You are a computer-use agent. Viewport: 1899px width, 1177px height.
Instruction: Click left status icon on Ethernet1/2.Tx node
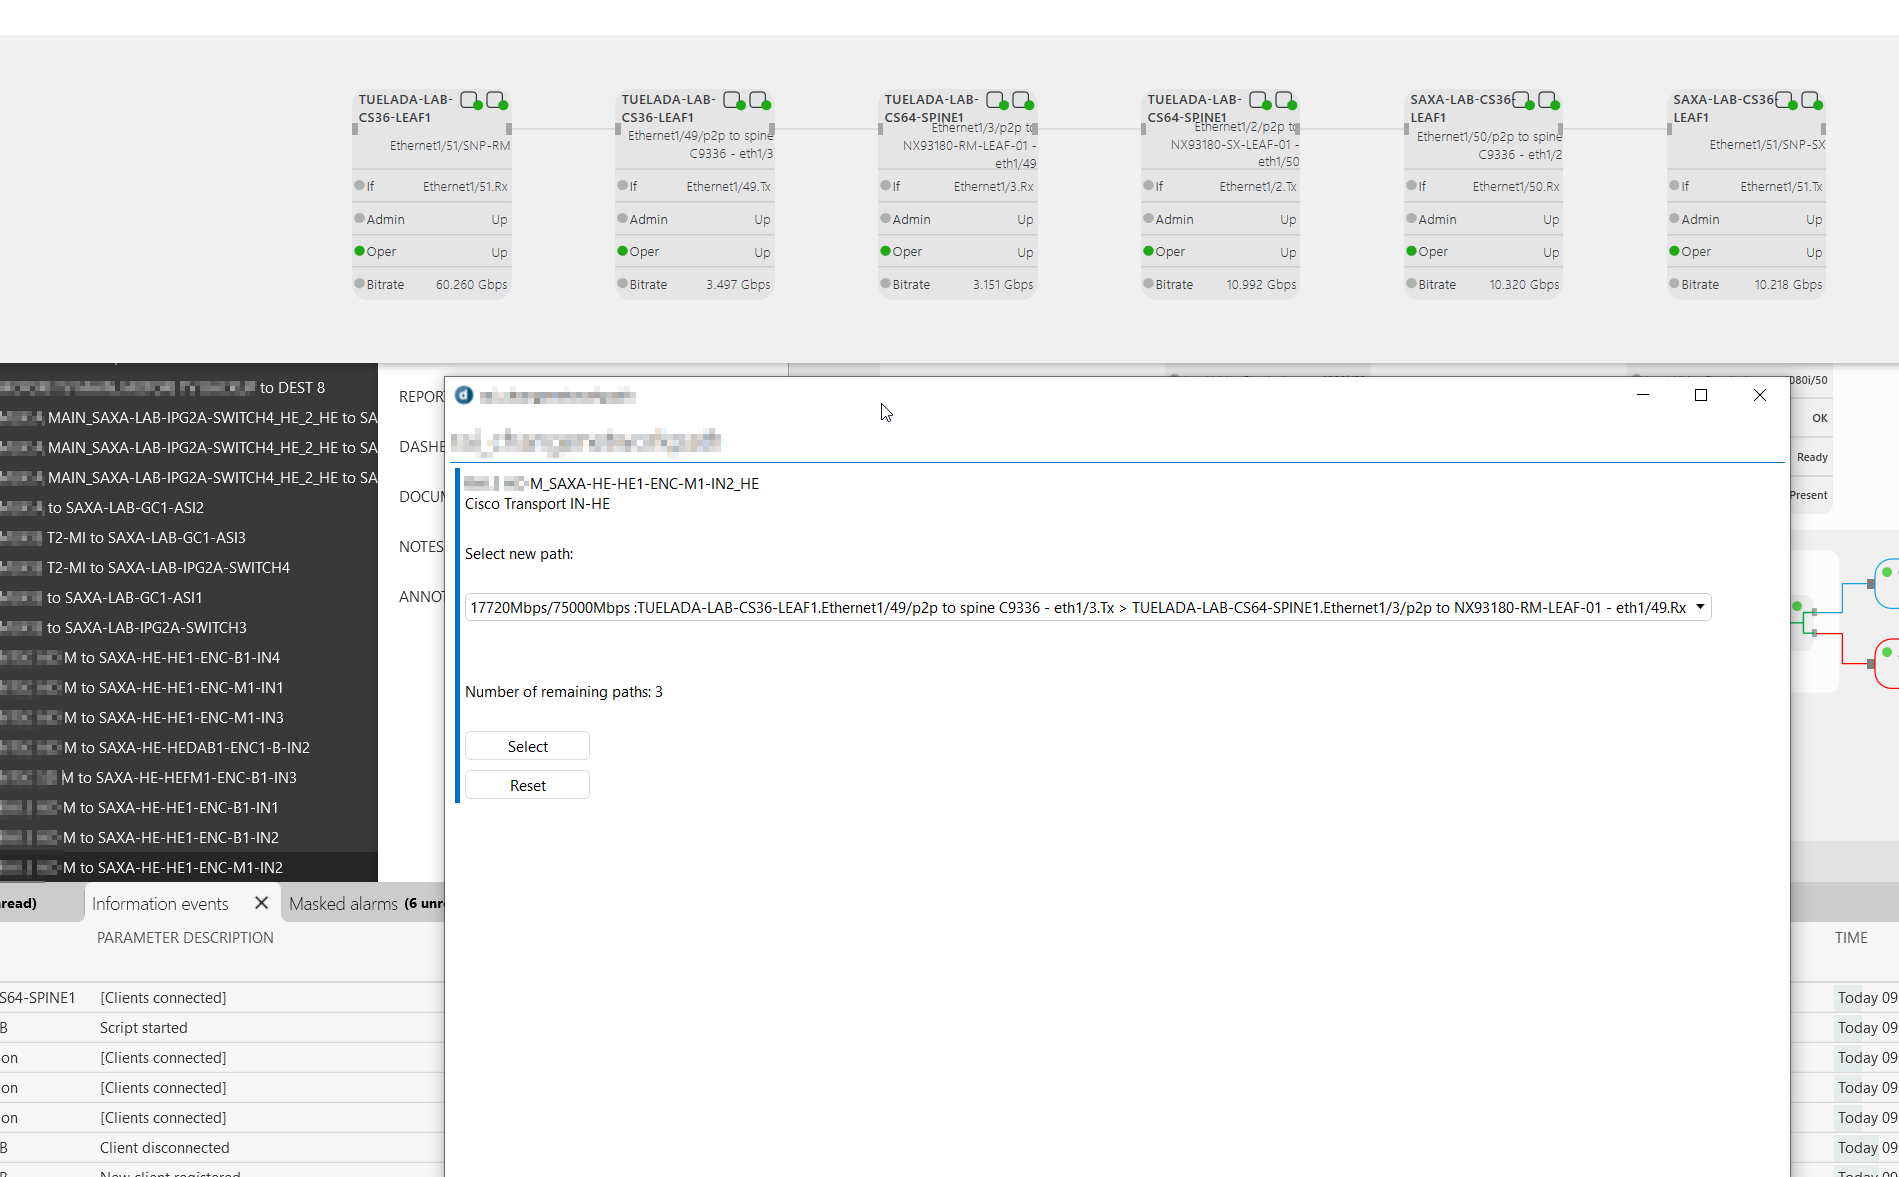click(x=1259, y=100)
